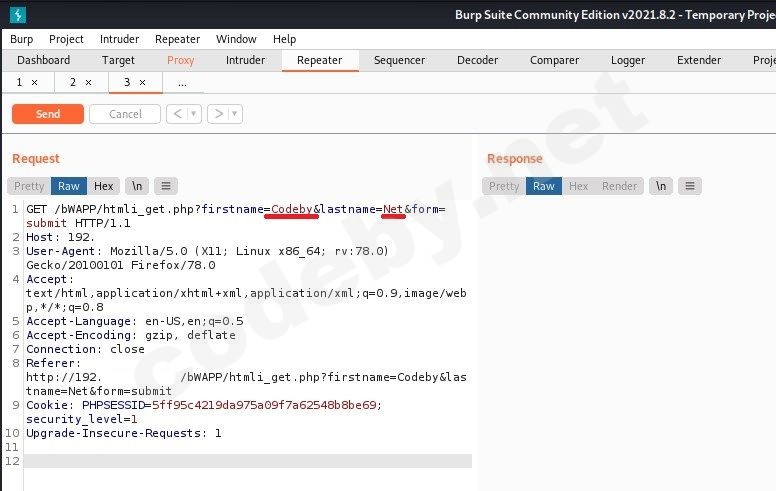
Task: Switch to the Extender tab
Action: click(x=699, y=60)
